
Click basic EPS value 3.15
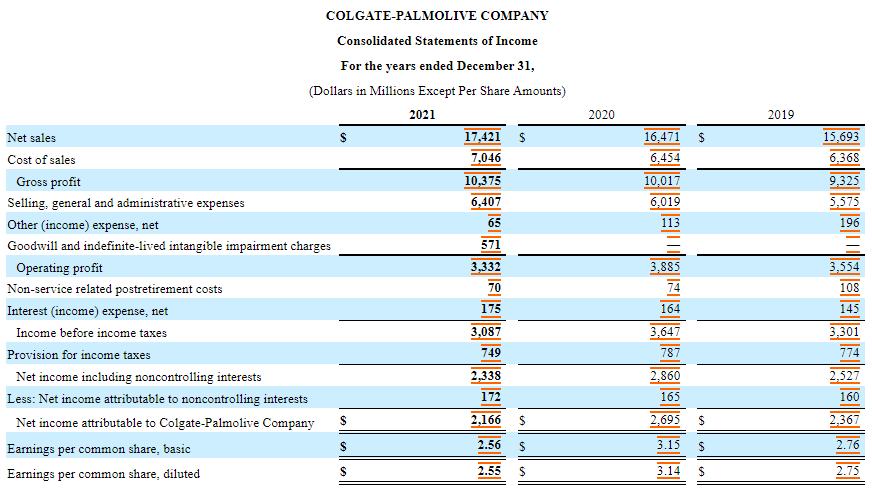tap(668, 445)
